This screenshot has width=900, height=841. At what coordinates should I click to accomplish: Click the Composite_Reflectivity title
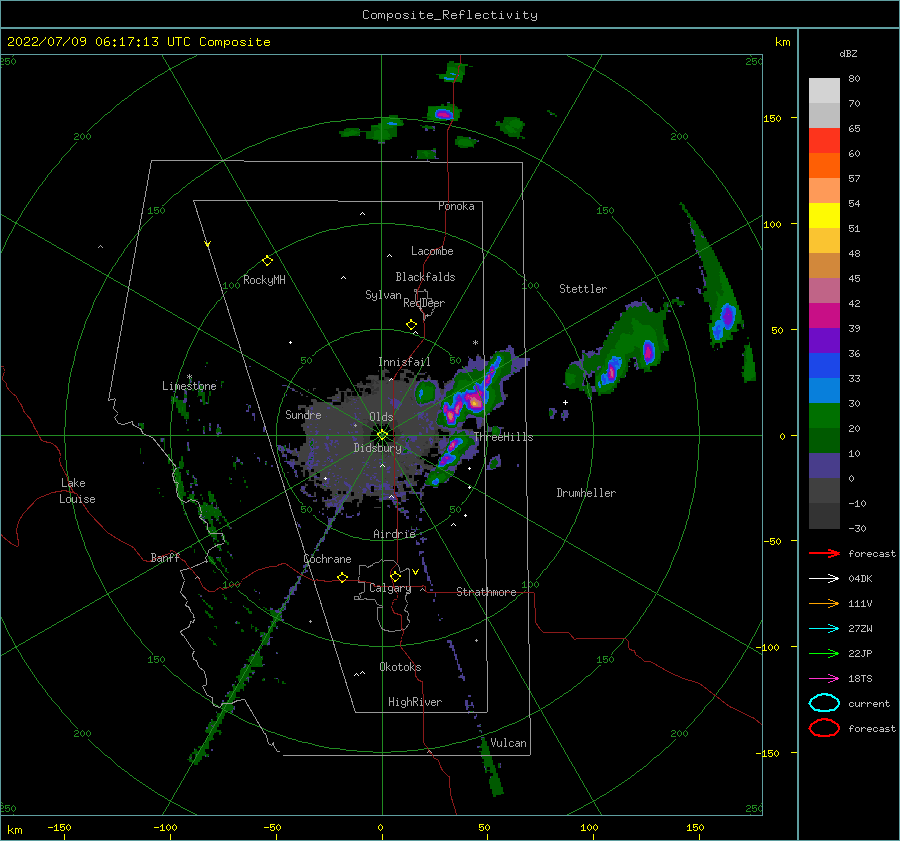(450, 15)
